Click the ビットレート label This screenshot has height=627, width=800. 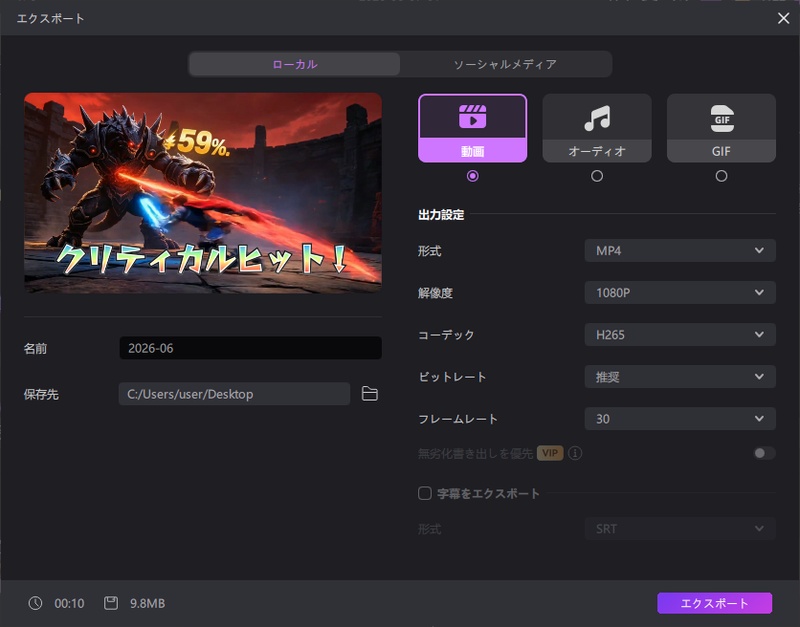point(452,377)
